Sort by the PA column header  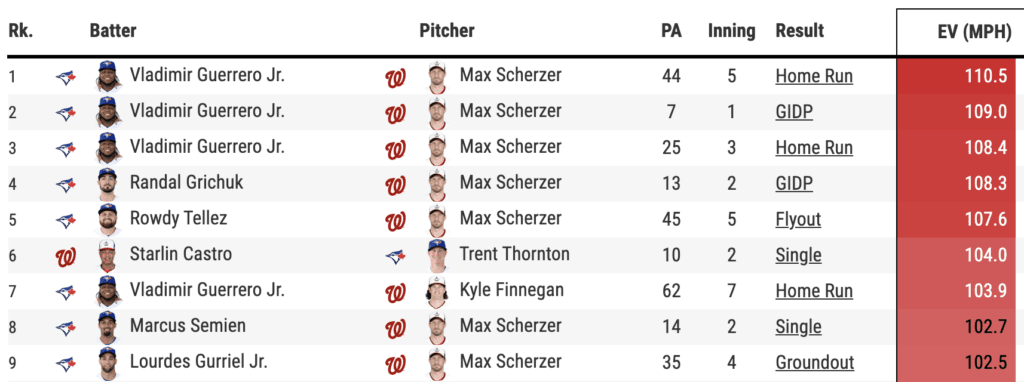[671, 31]
